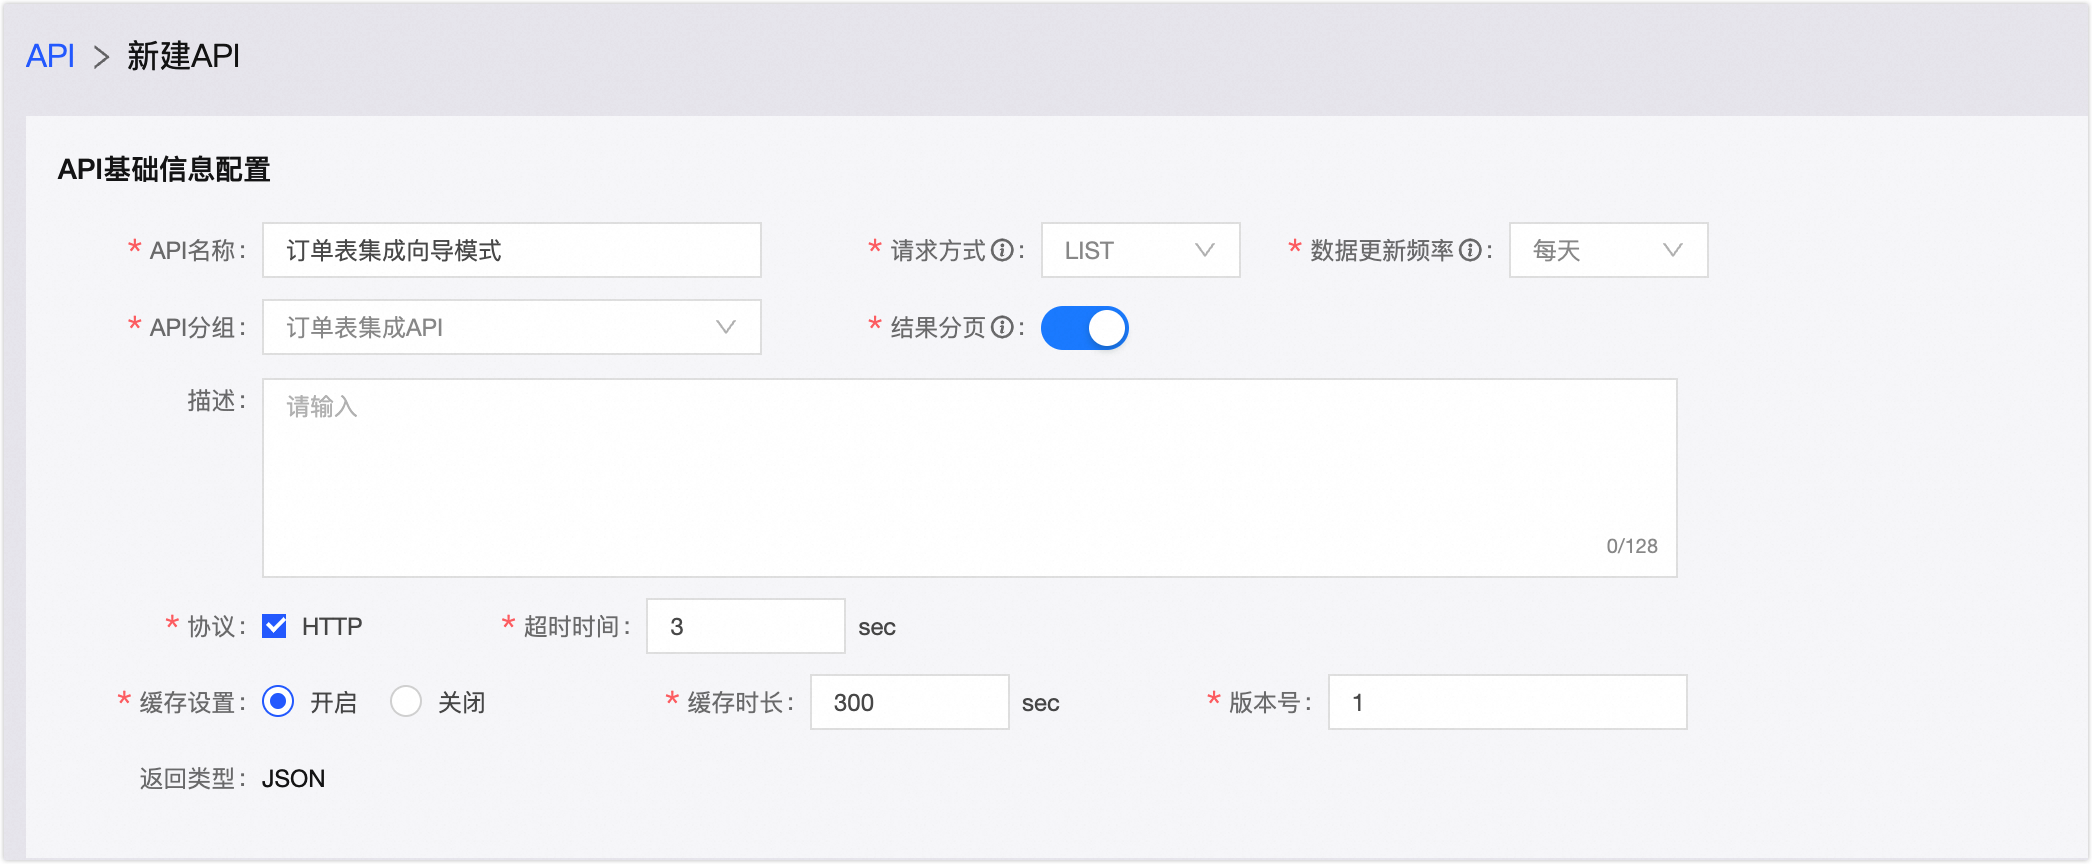Click the 版本号 input field
The height and width of the screenshot is (864, 2092).
[x=1508, y=702]
